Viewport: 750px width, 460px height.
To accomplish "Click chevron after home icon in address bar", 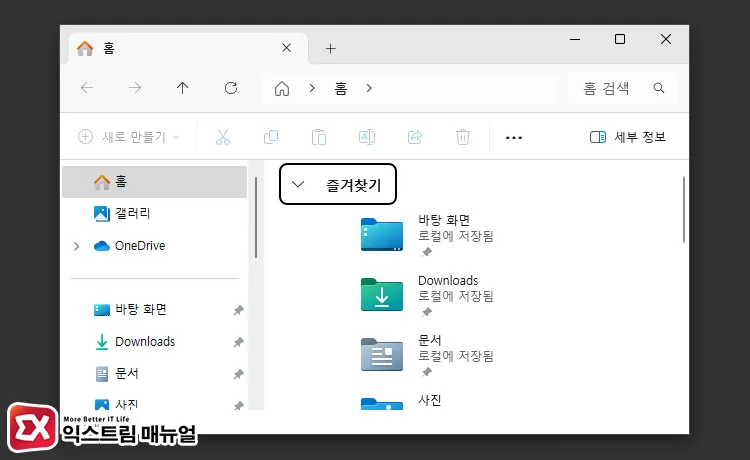I will pos(312,88).
